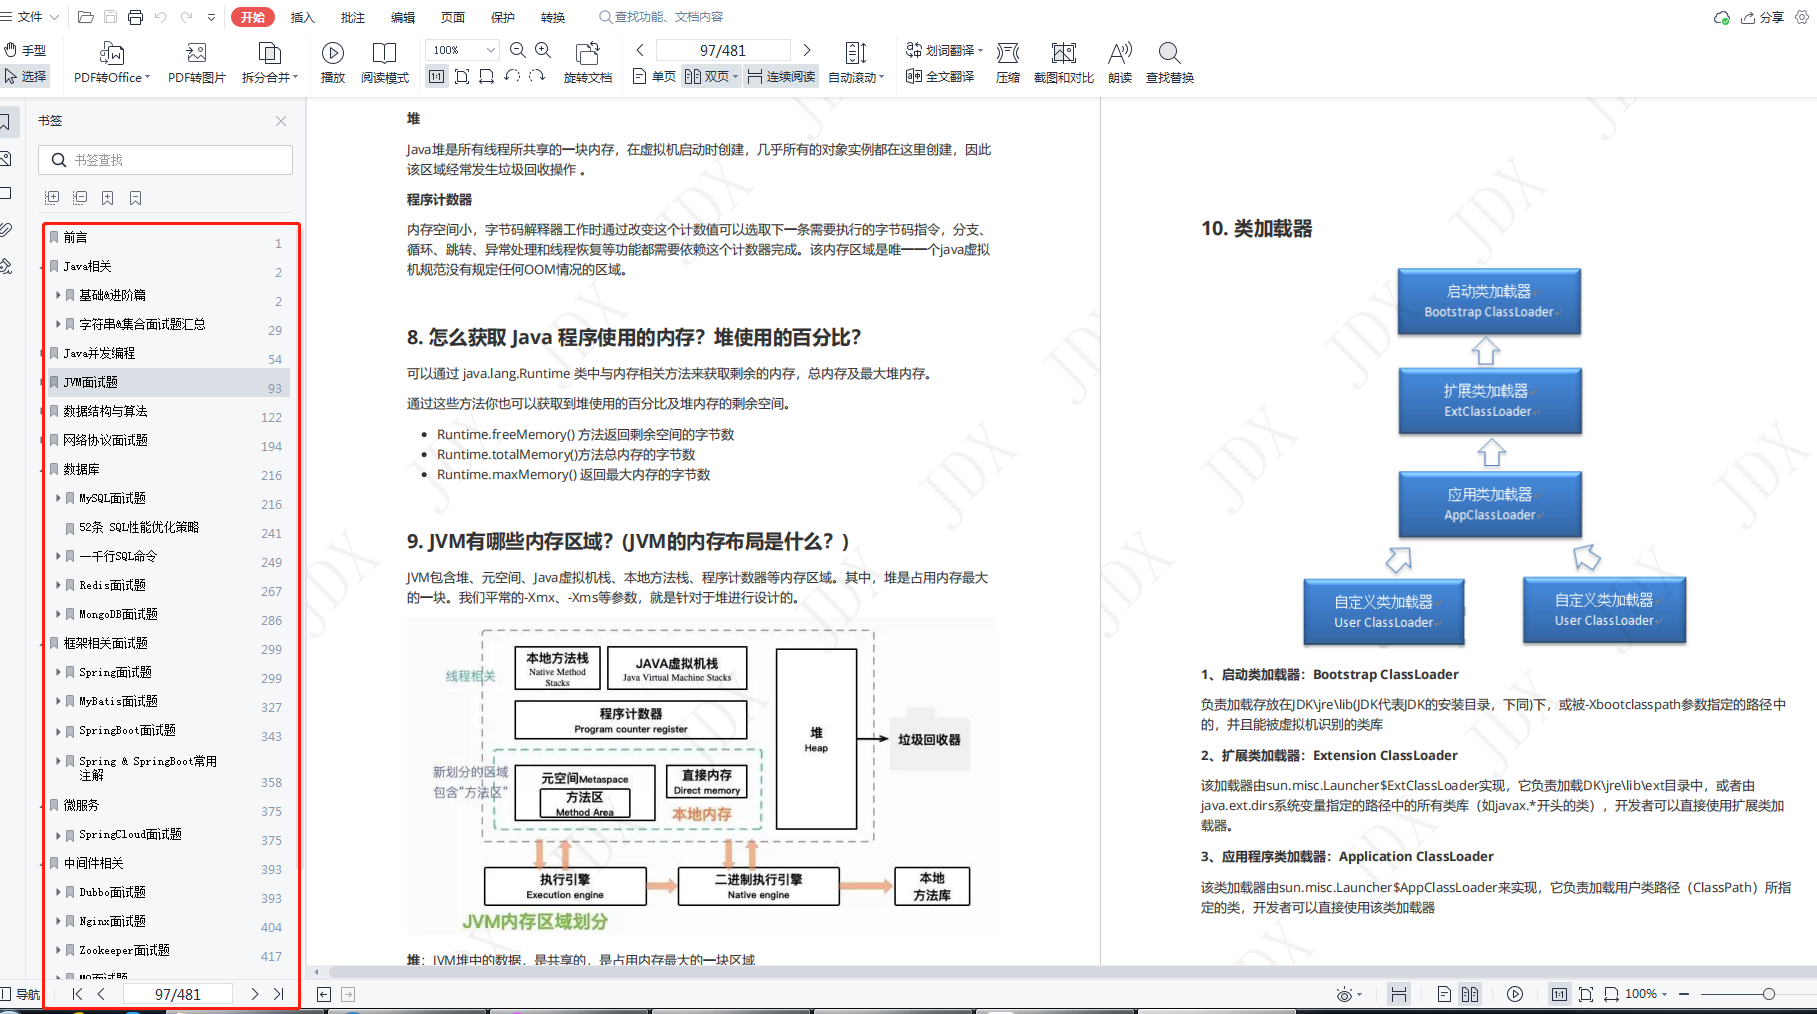This screenshot has width=1817, height=1014.
Task: Click the 朗读 read aloud tool
Action: tap(1120, 63)
